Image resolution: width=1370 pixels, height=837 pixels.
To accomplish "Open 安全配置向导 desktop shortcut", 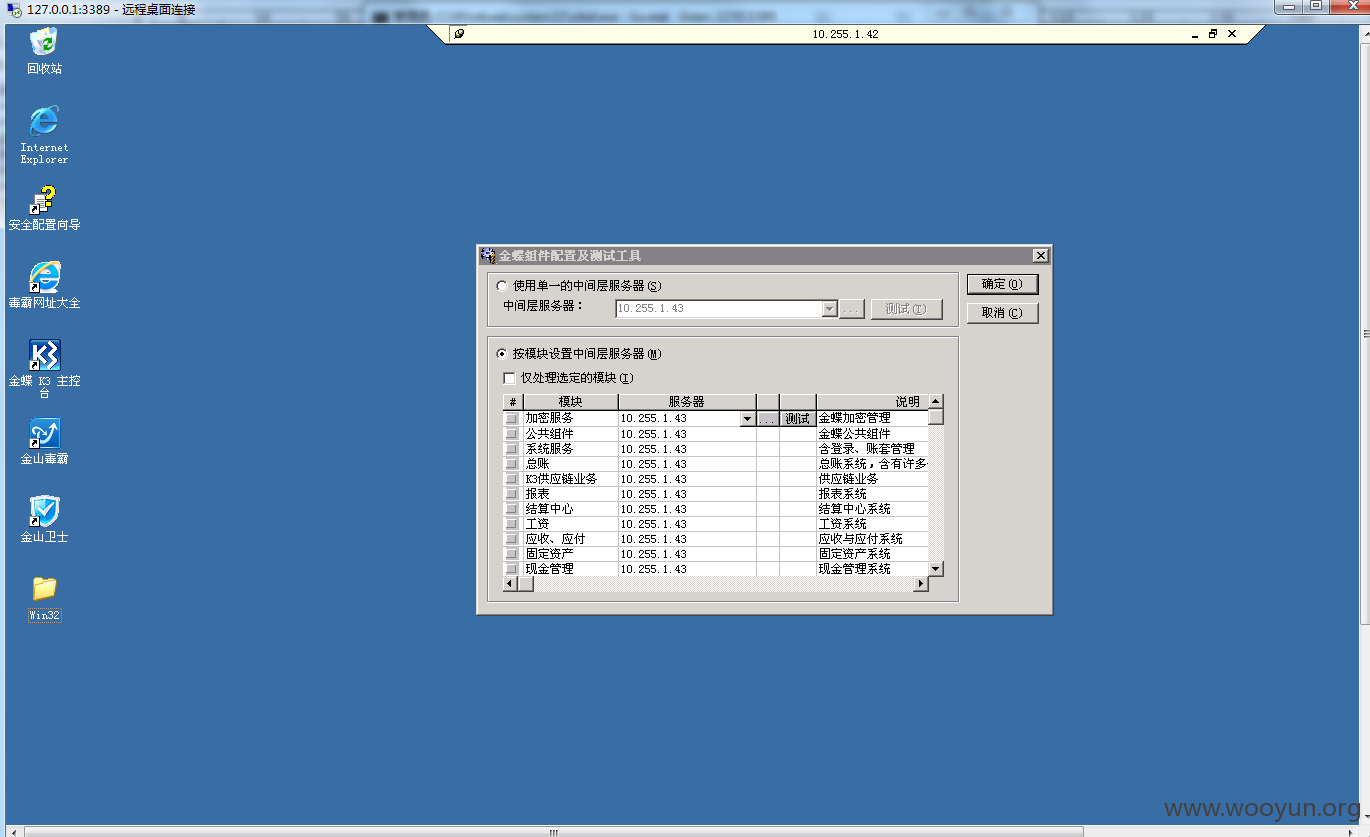I will coord(44,207).
